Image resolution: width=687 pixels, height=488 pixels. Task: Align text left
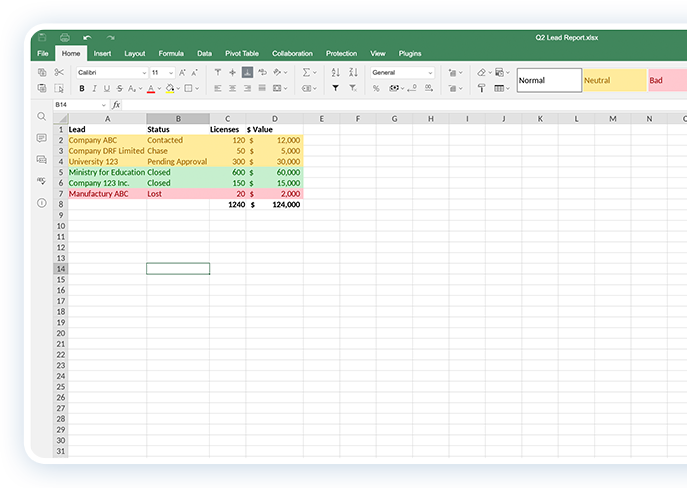point(218,88)
